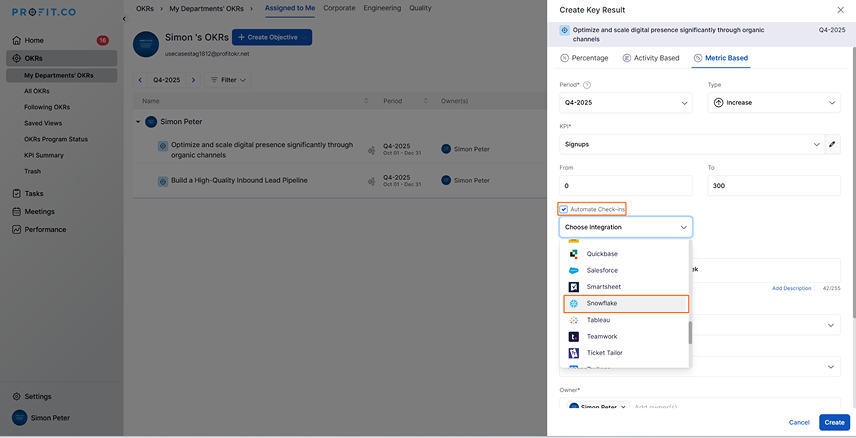Go to previous quarter with left arrow
This screenshot has height=438, width=856.
[x=140, y=80]
